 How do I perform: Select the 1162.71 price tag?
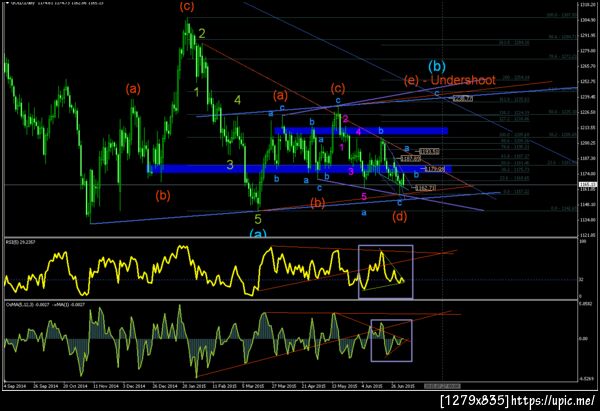point(425,188)
